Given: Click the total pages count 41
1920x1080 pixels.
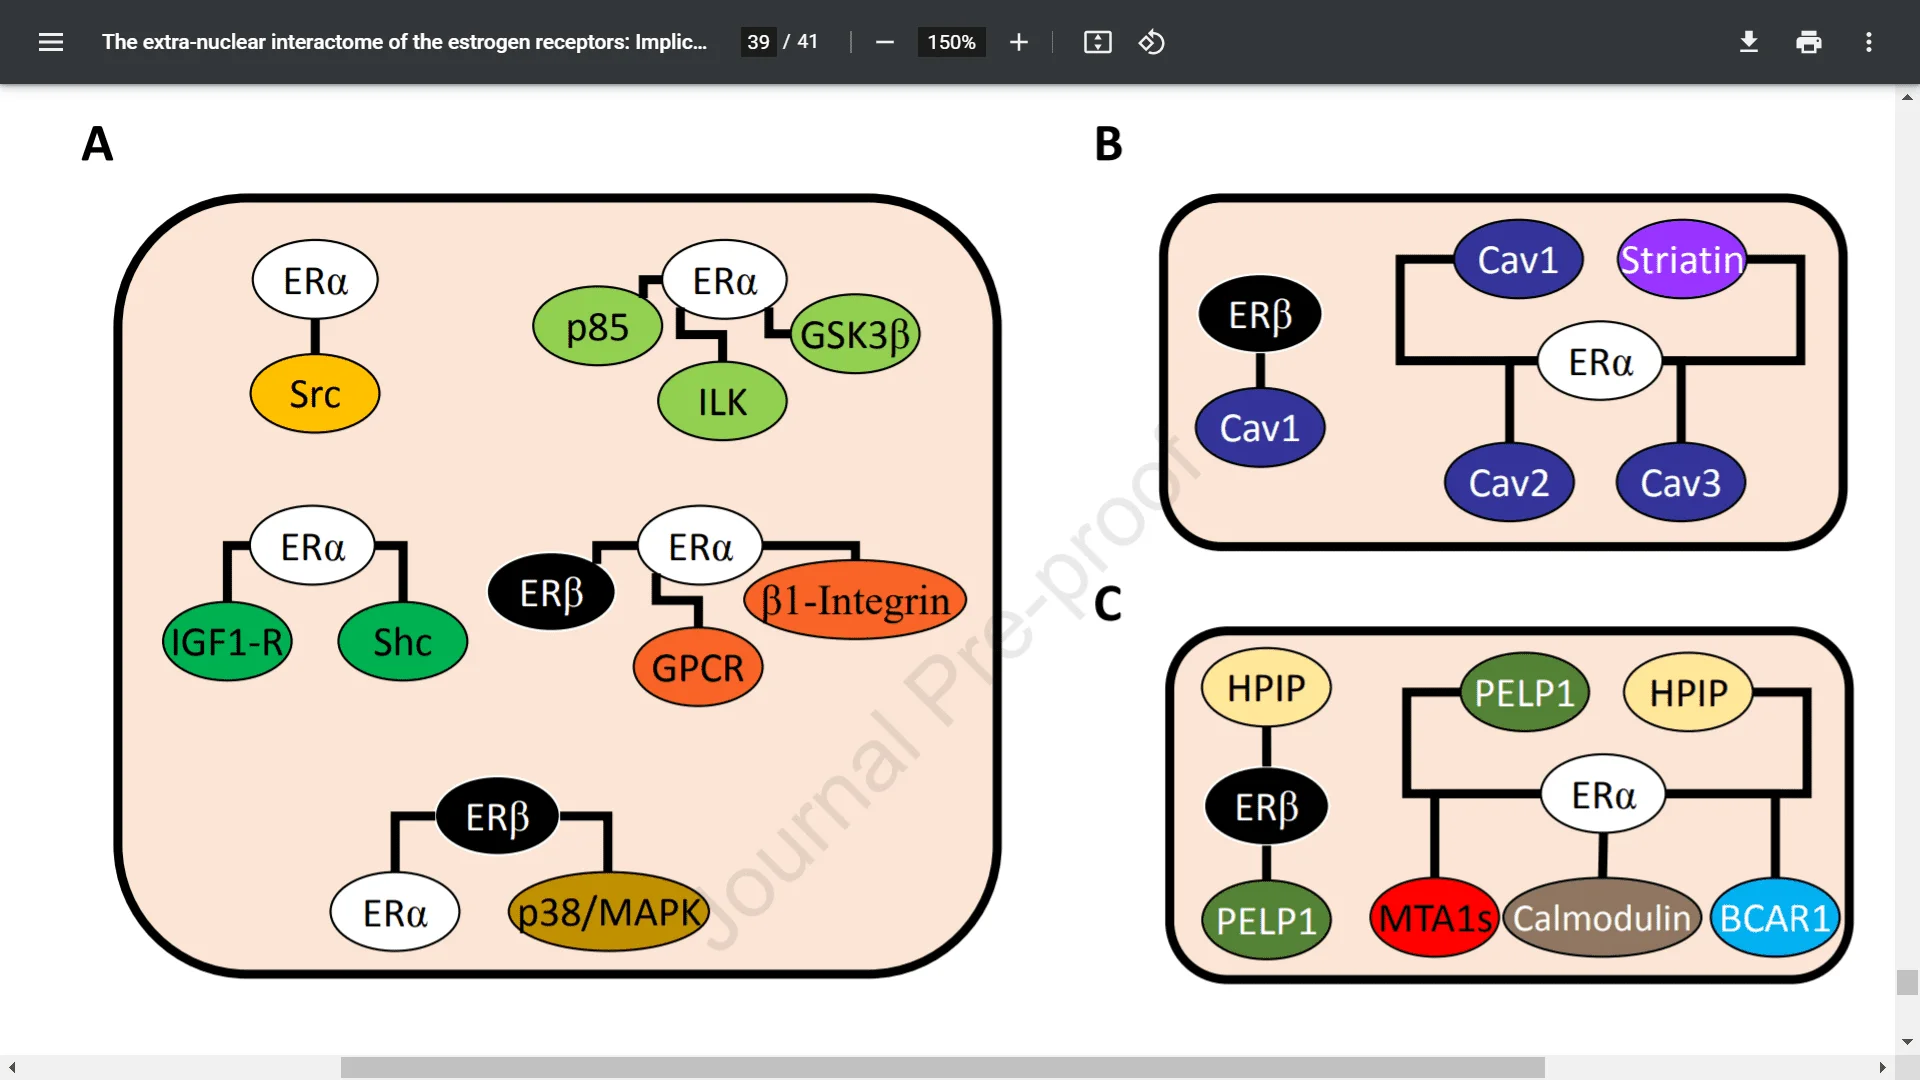Looking at the screenshot, I should [807, 42].
